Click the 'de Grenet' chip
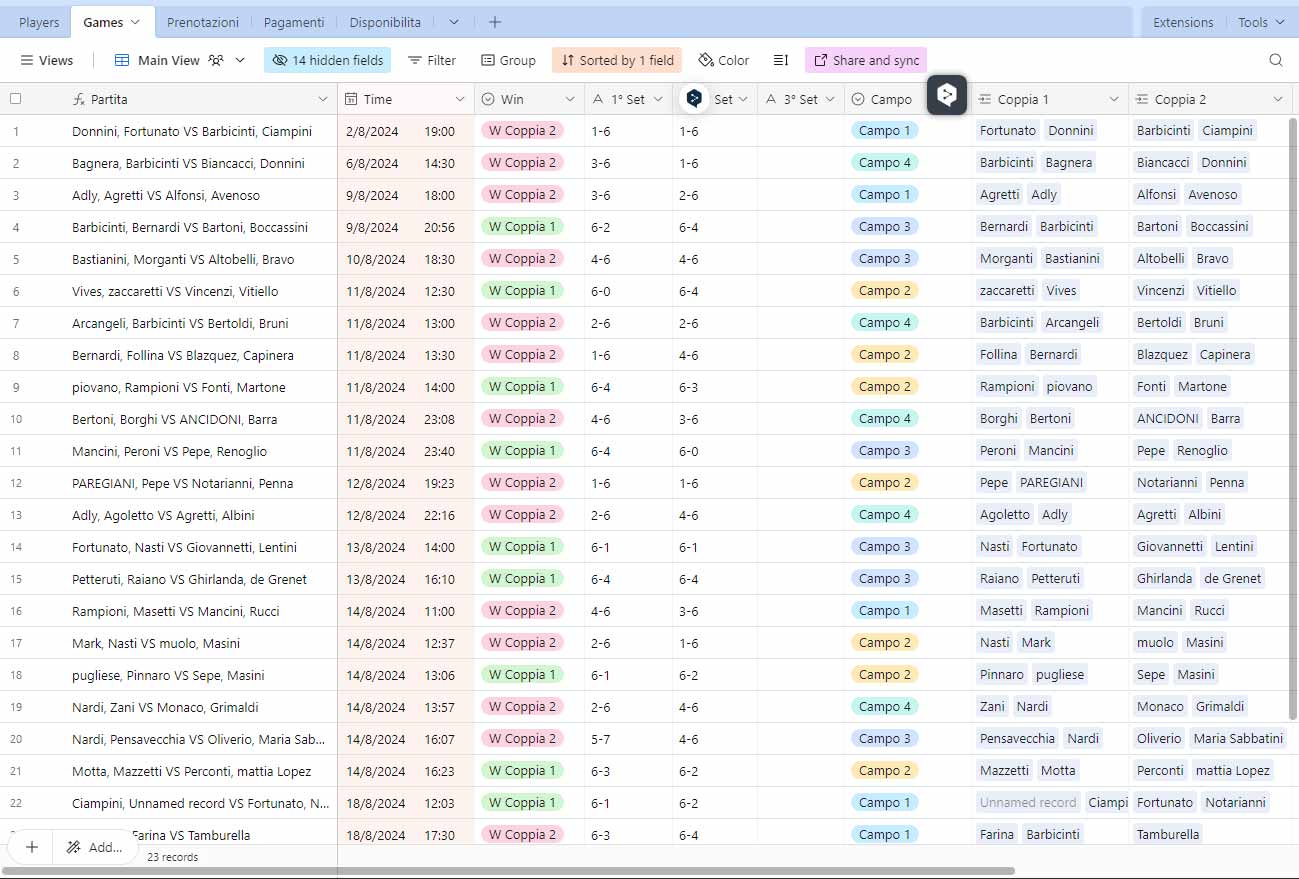1299x879 pixels. (1233, 578)
